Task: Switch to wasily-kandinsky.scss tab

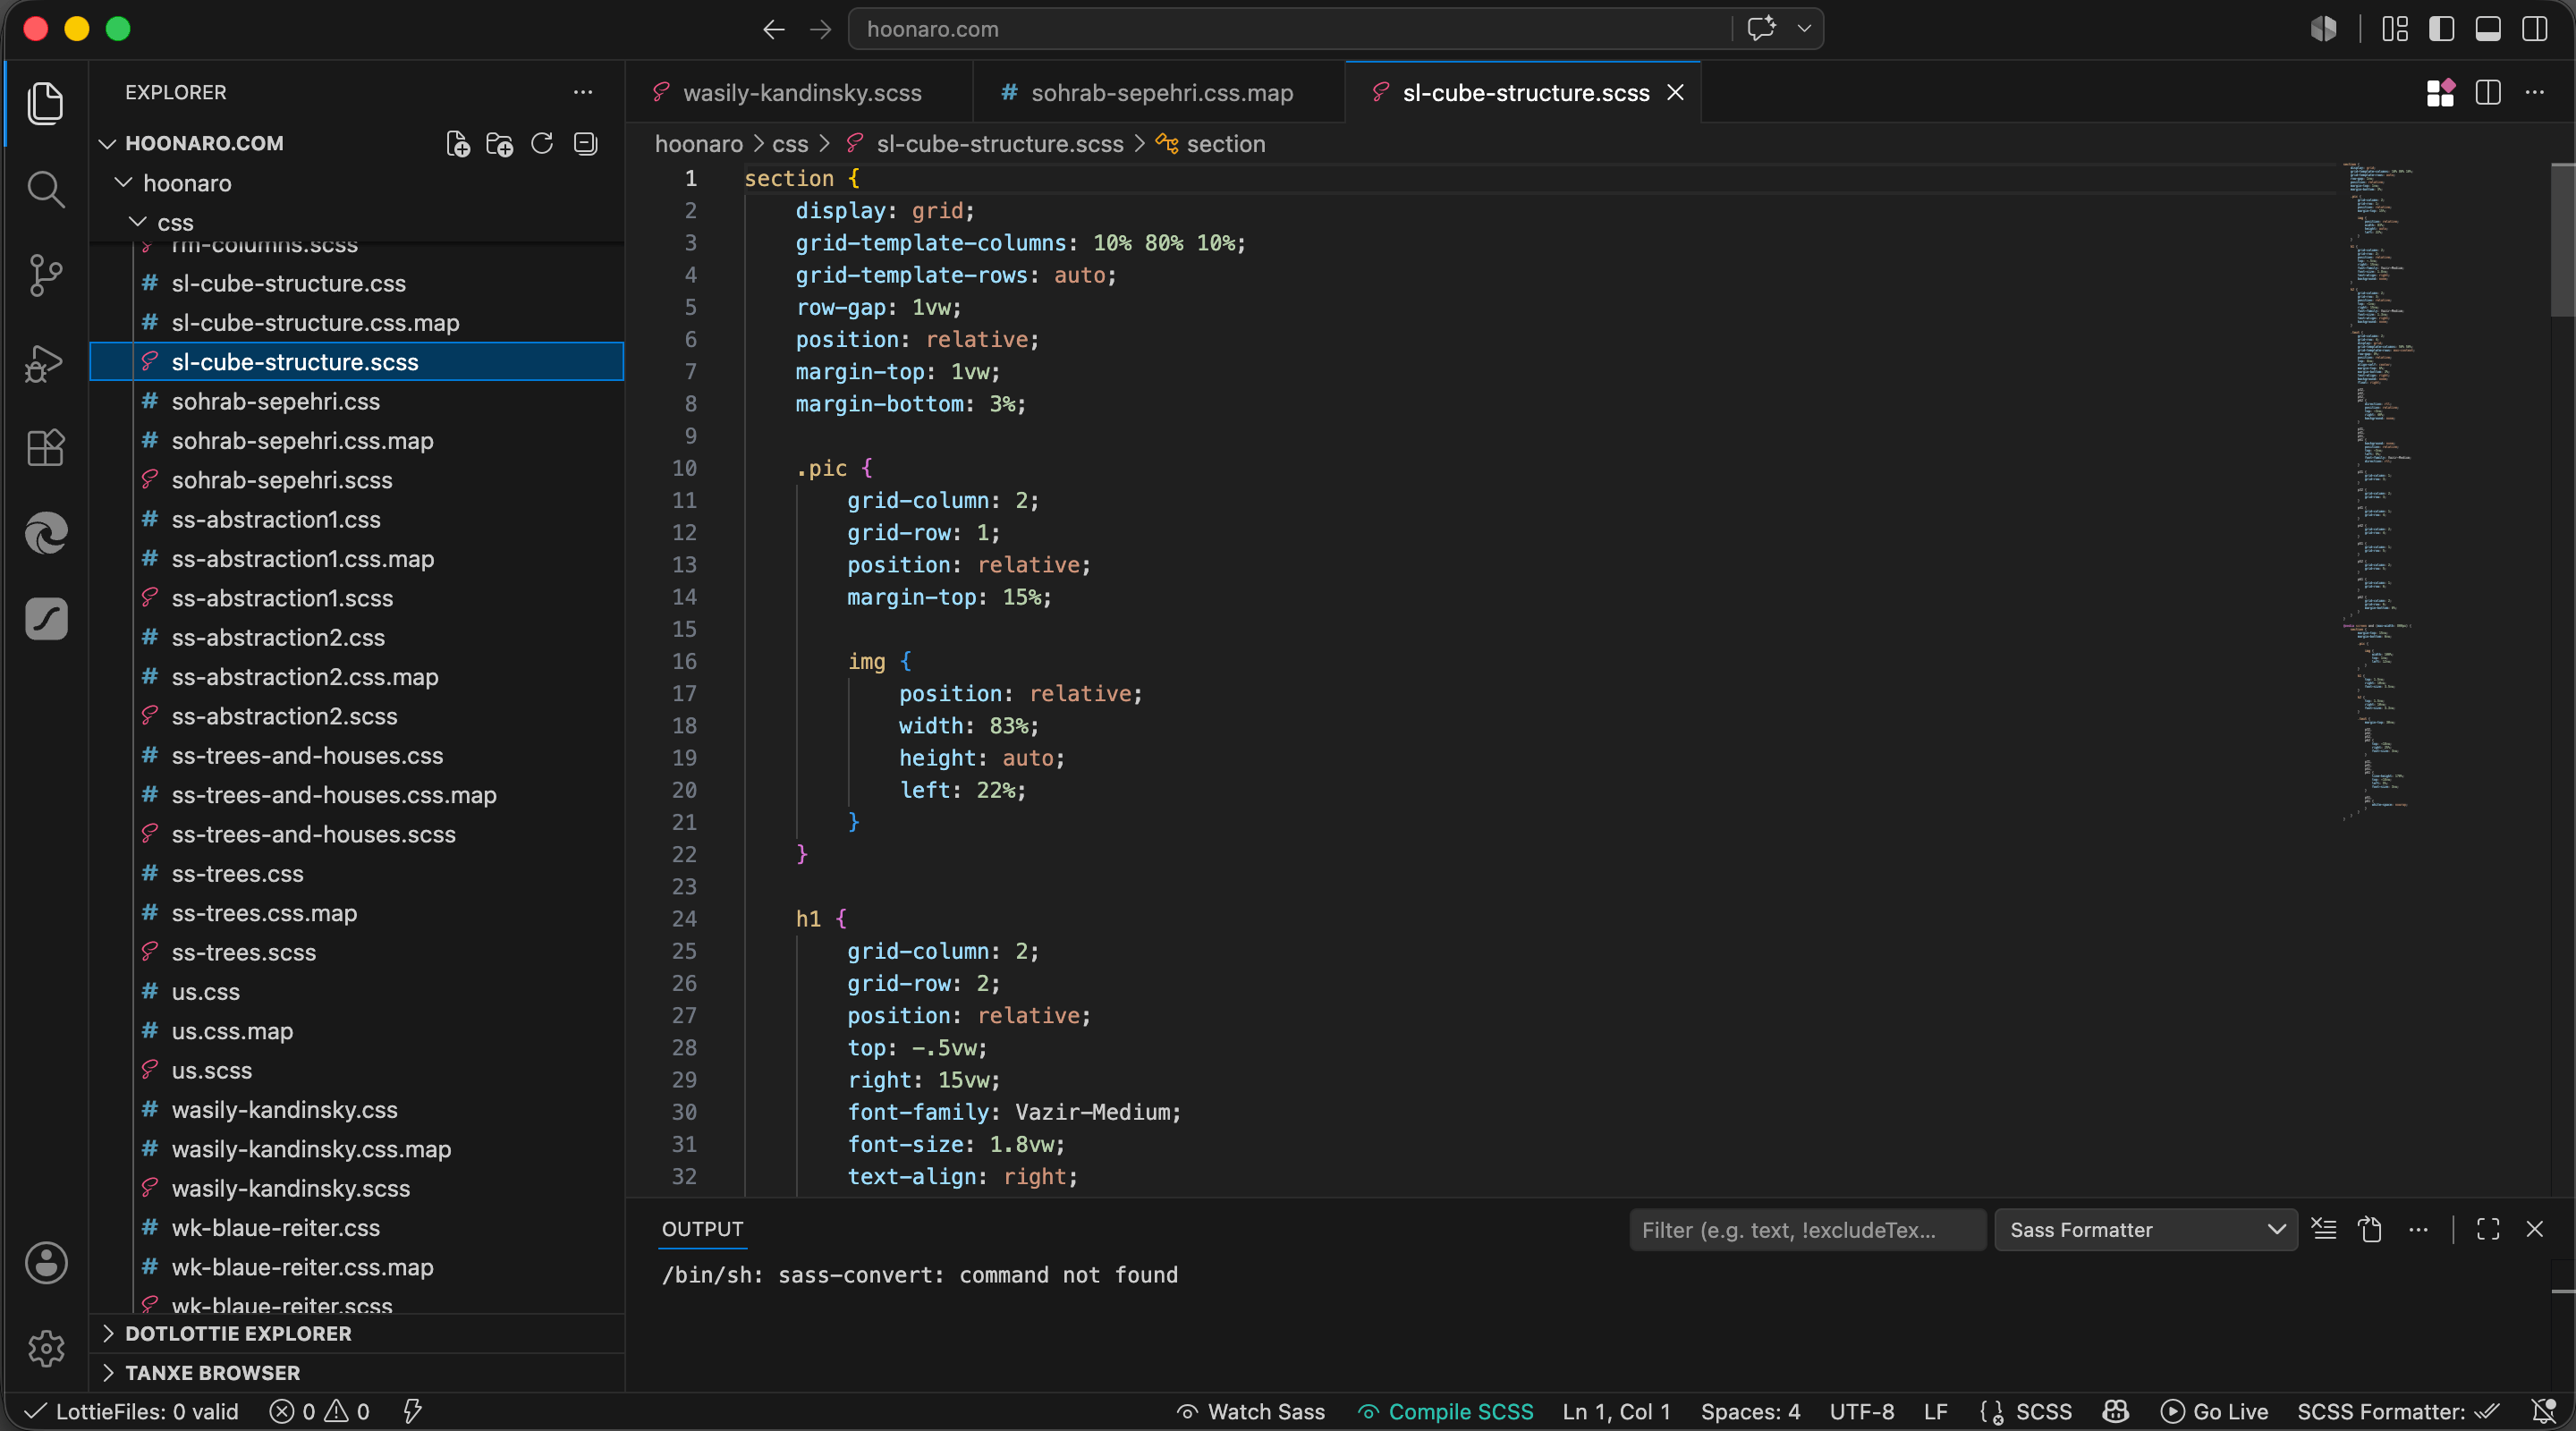Action: pyautogui.click(x=800, y=92)
